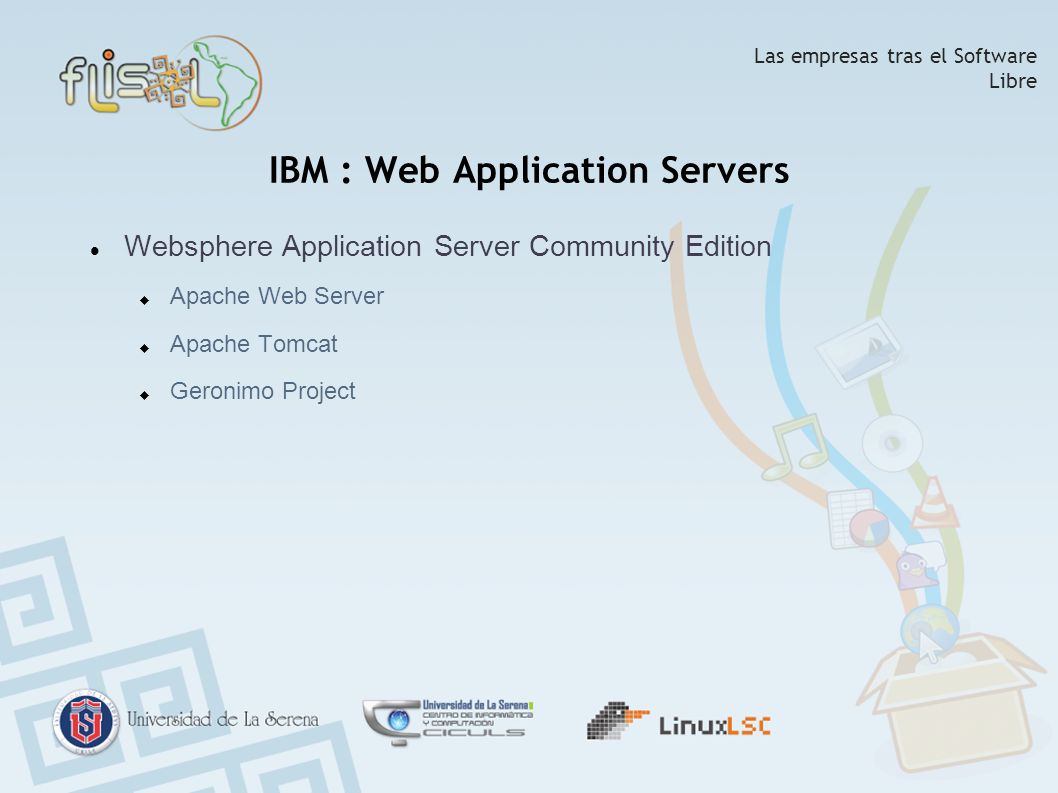Click the Pidgin bird chat icon

(x=920, y=565)
